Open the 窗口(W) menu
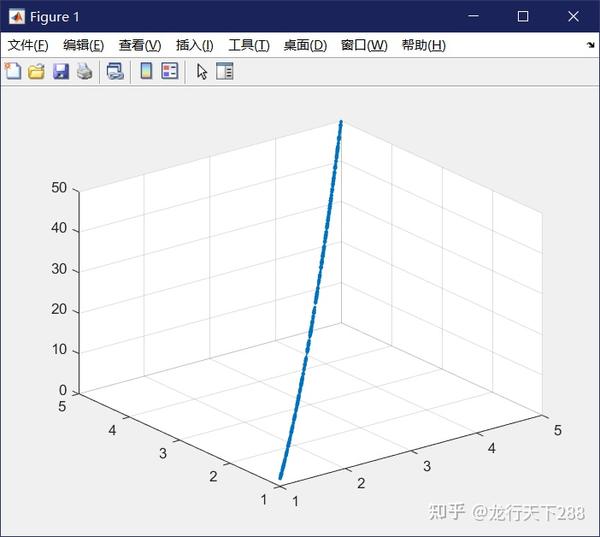 (364, 45)
